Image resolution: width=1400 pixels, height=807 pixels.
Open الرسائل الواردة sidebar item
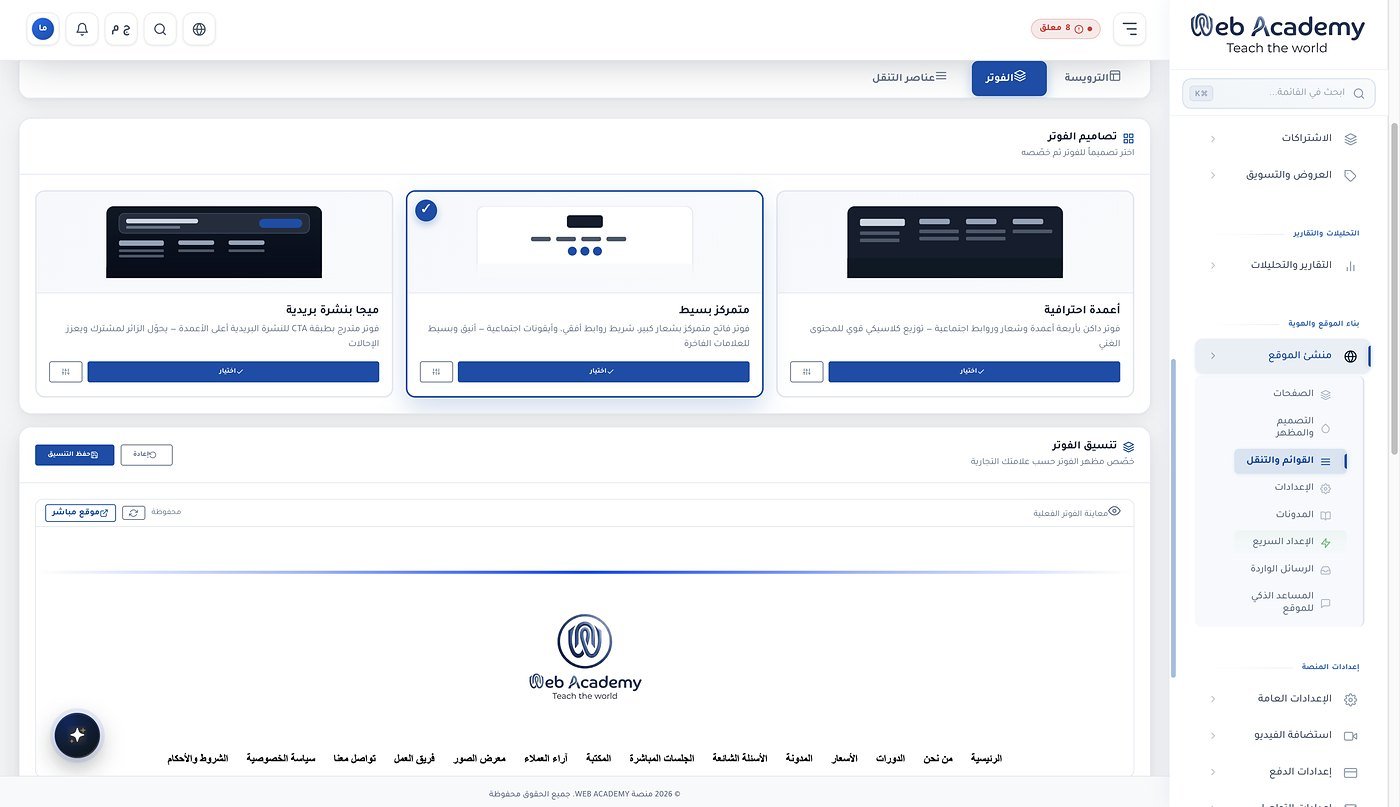click(x=1291, y=569)
